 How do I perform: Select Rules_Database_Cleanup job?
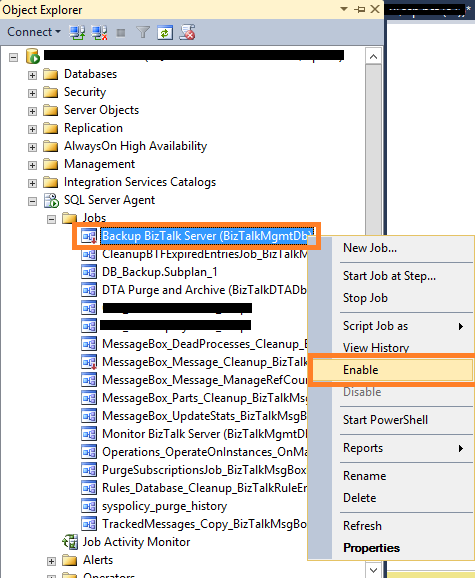[205, 488]
